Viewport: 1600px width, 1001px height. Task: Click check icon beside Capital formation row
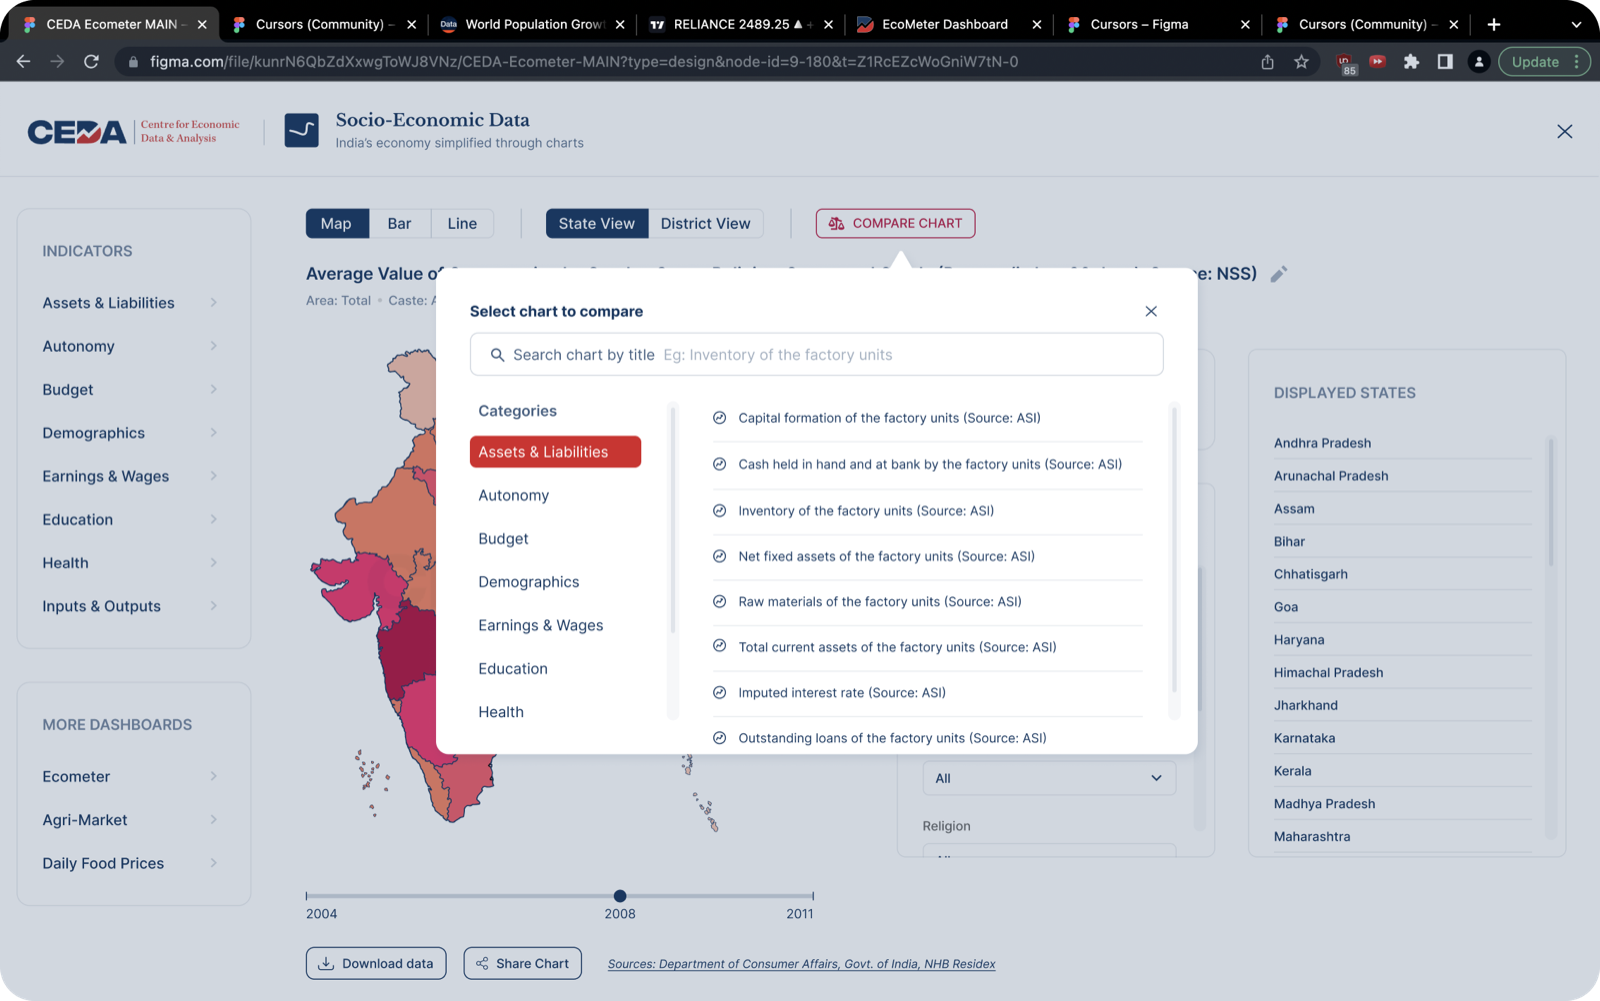tap(719, 418)
